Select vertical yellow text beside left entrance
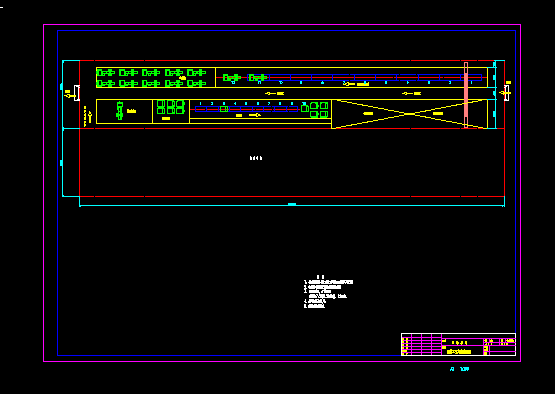The height and width of the screenshot is (394, 555). 85,116
